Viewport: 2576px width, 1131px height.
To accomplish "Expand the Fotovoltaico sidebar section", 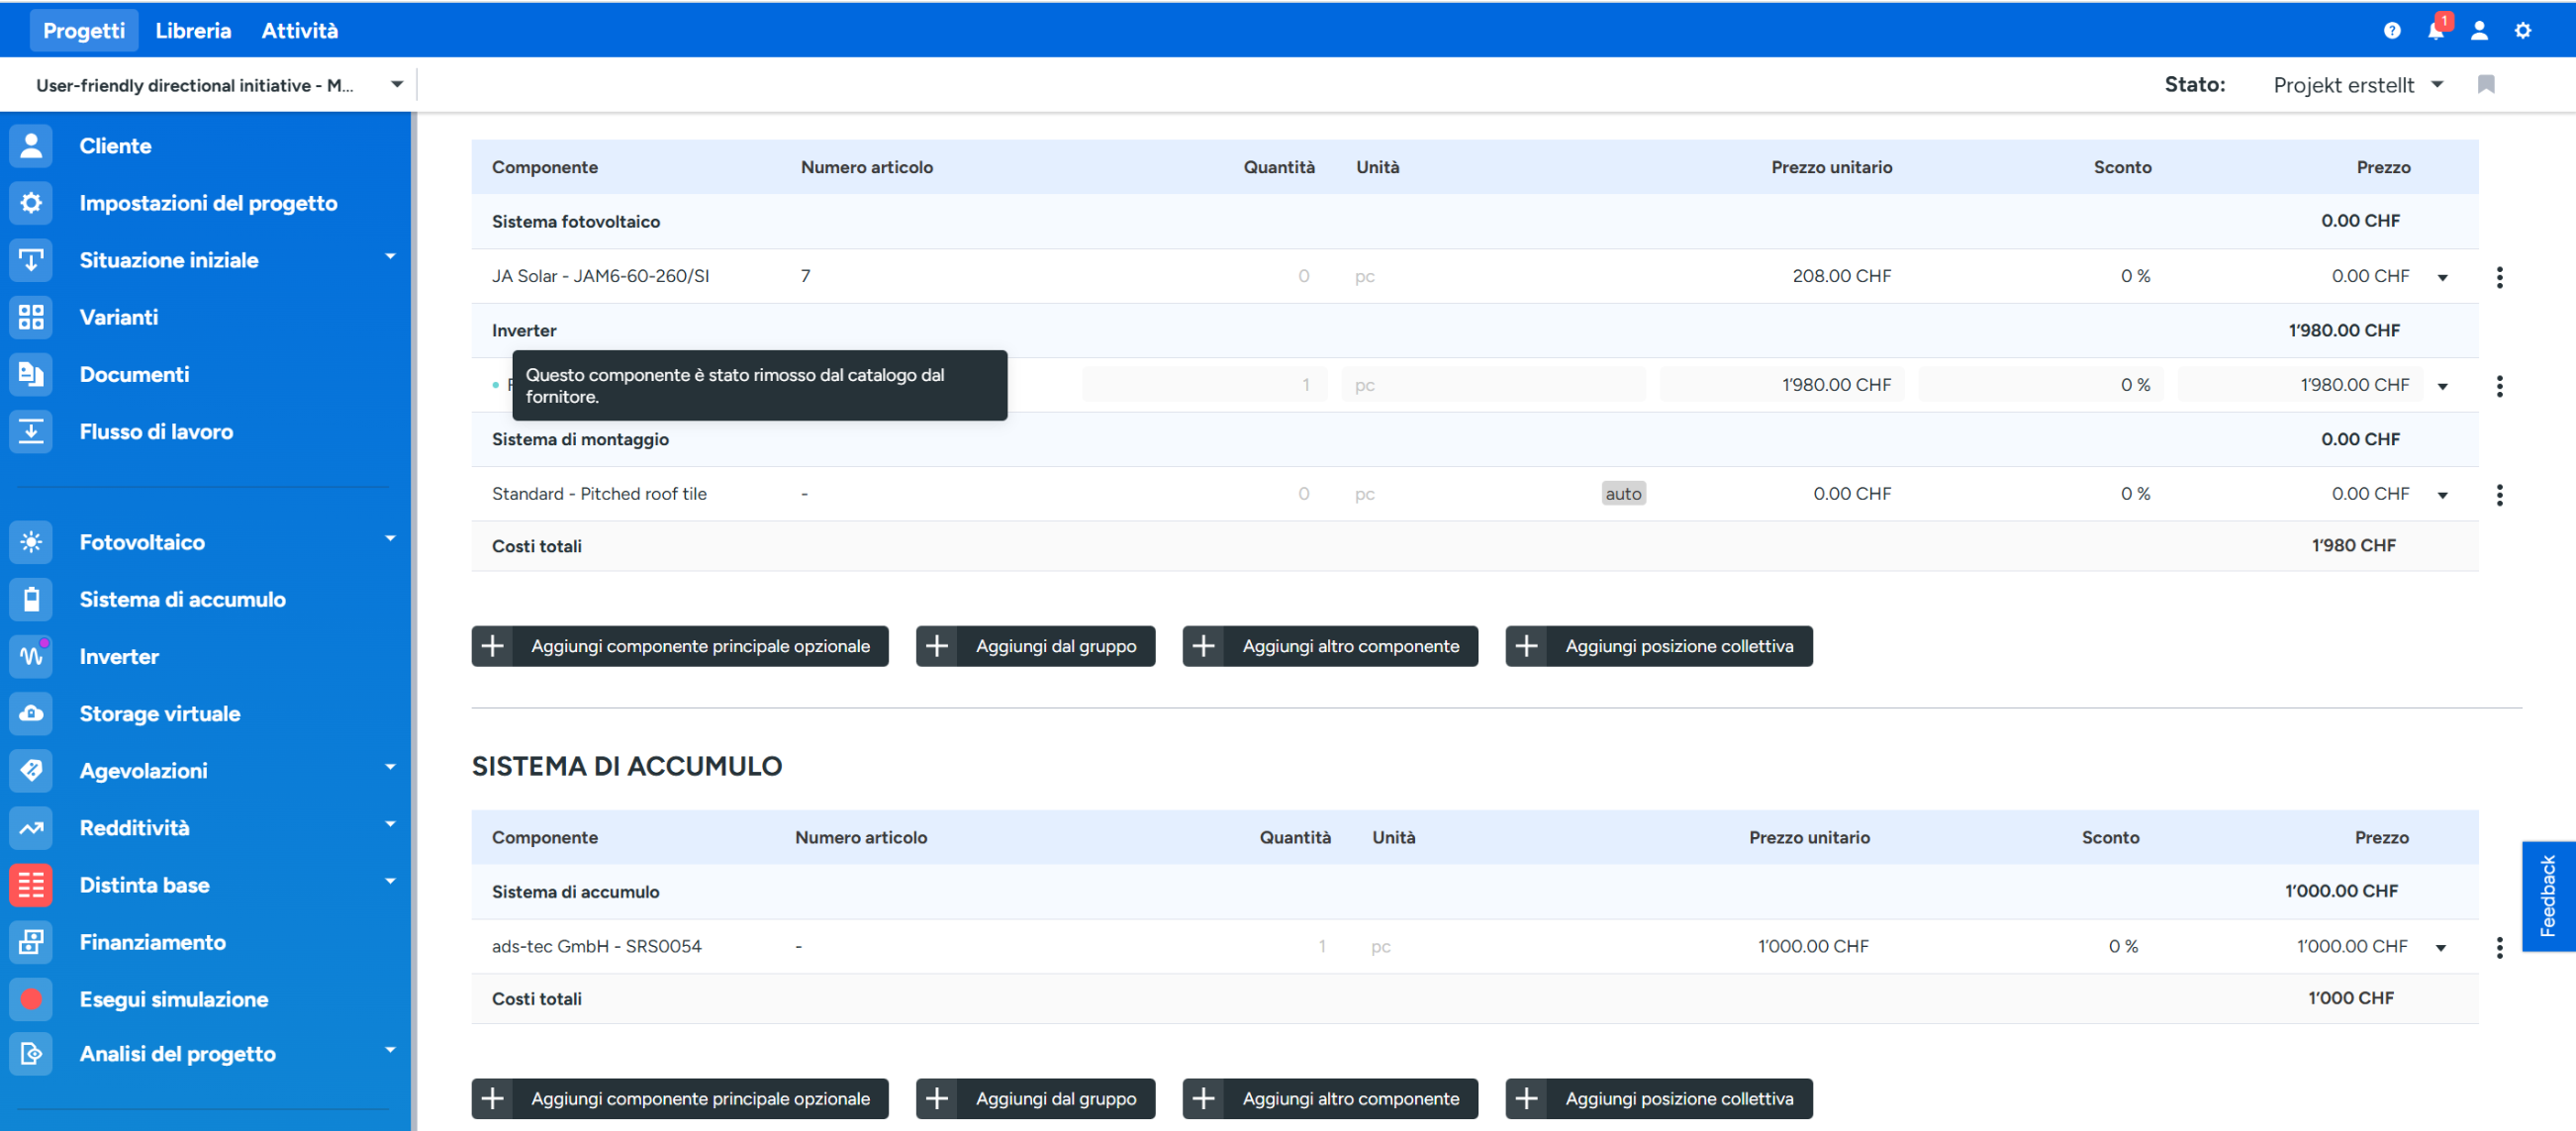I will point(390,539).
